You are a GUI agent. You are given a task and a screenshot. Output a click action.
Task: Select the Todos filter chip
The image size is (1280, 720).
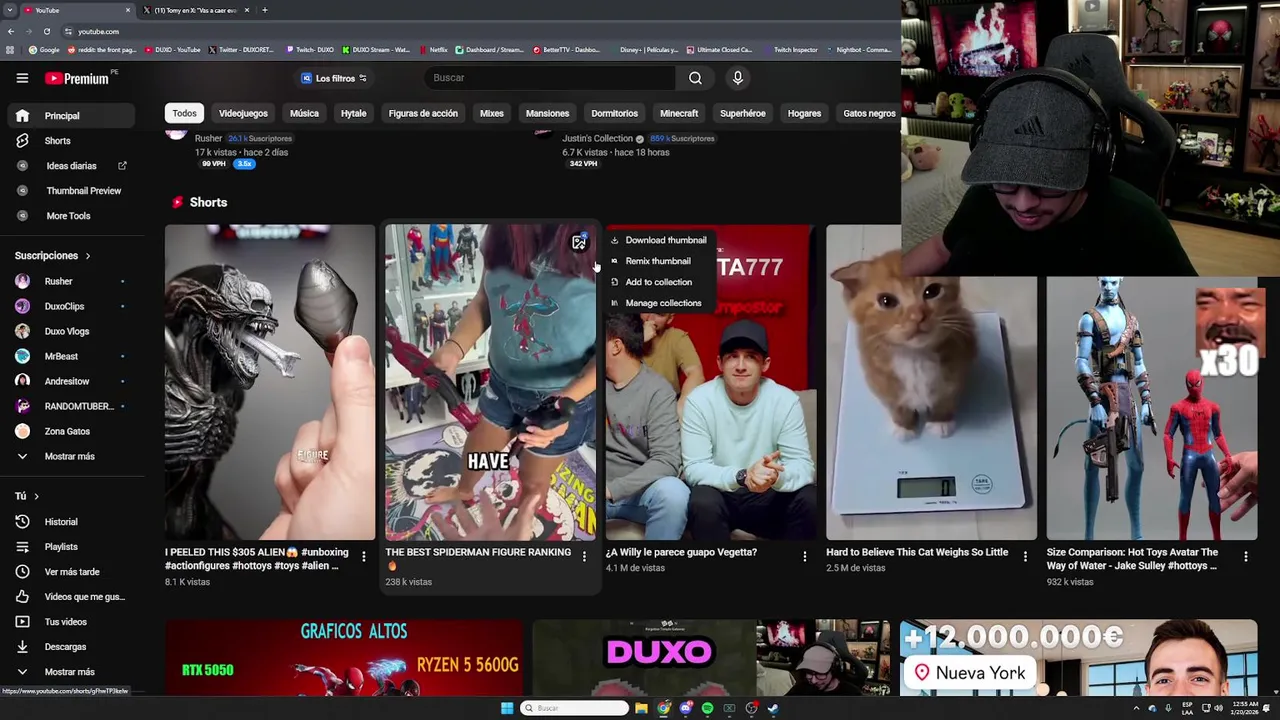click(x=184, y=113)
